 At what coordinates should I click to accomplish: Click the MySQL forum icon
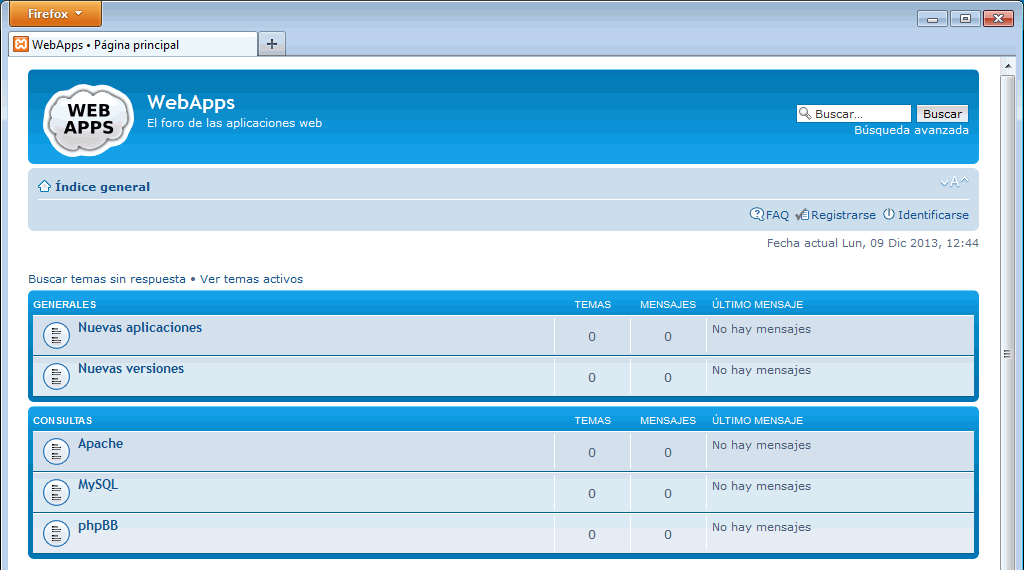56,493
